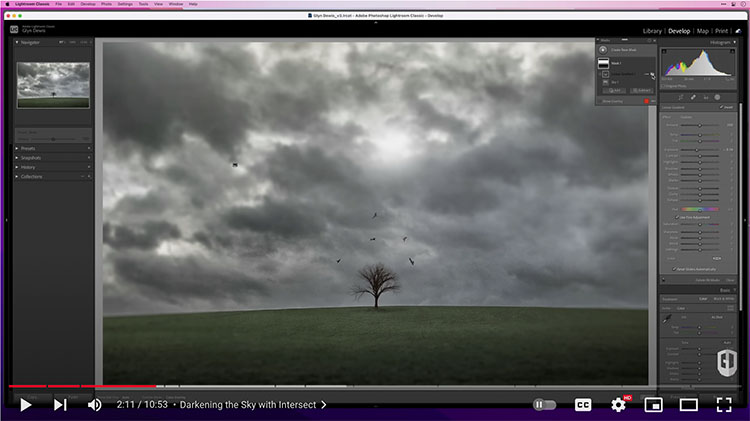Viewport: 750px width, 421px height.
Task: Click the Auto tone button
Action: 727,343
